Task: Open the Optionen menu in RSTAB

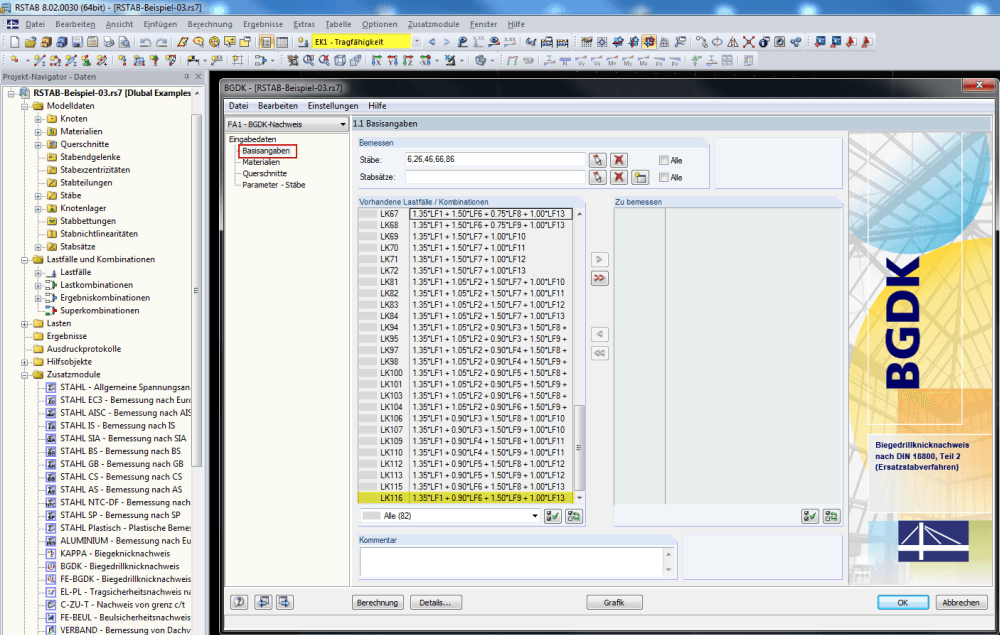Action: 379,24
